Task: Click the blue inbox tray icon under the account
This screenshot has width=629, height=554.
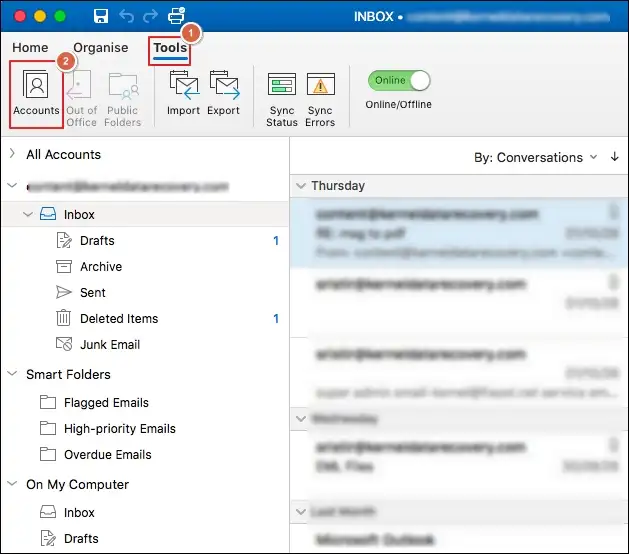Action: point(48,214)
